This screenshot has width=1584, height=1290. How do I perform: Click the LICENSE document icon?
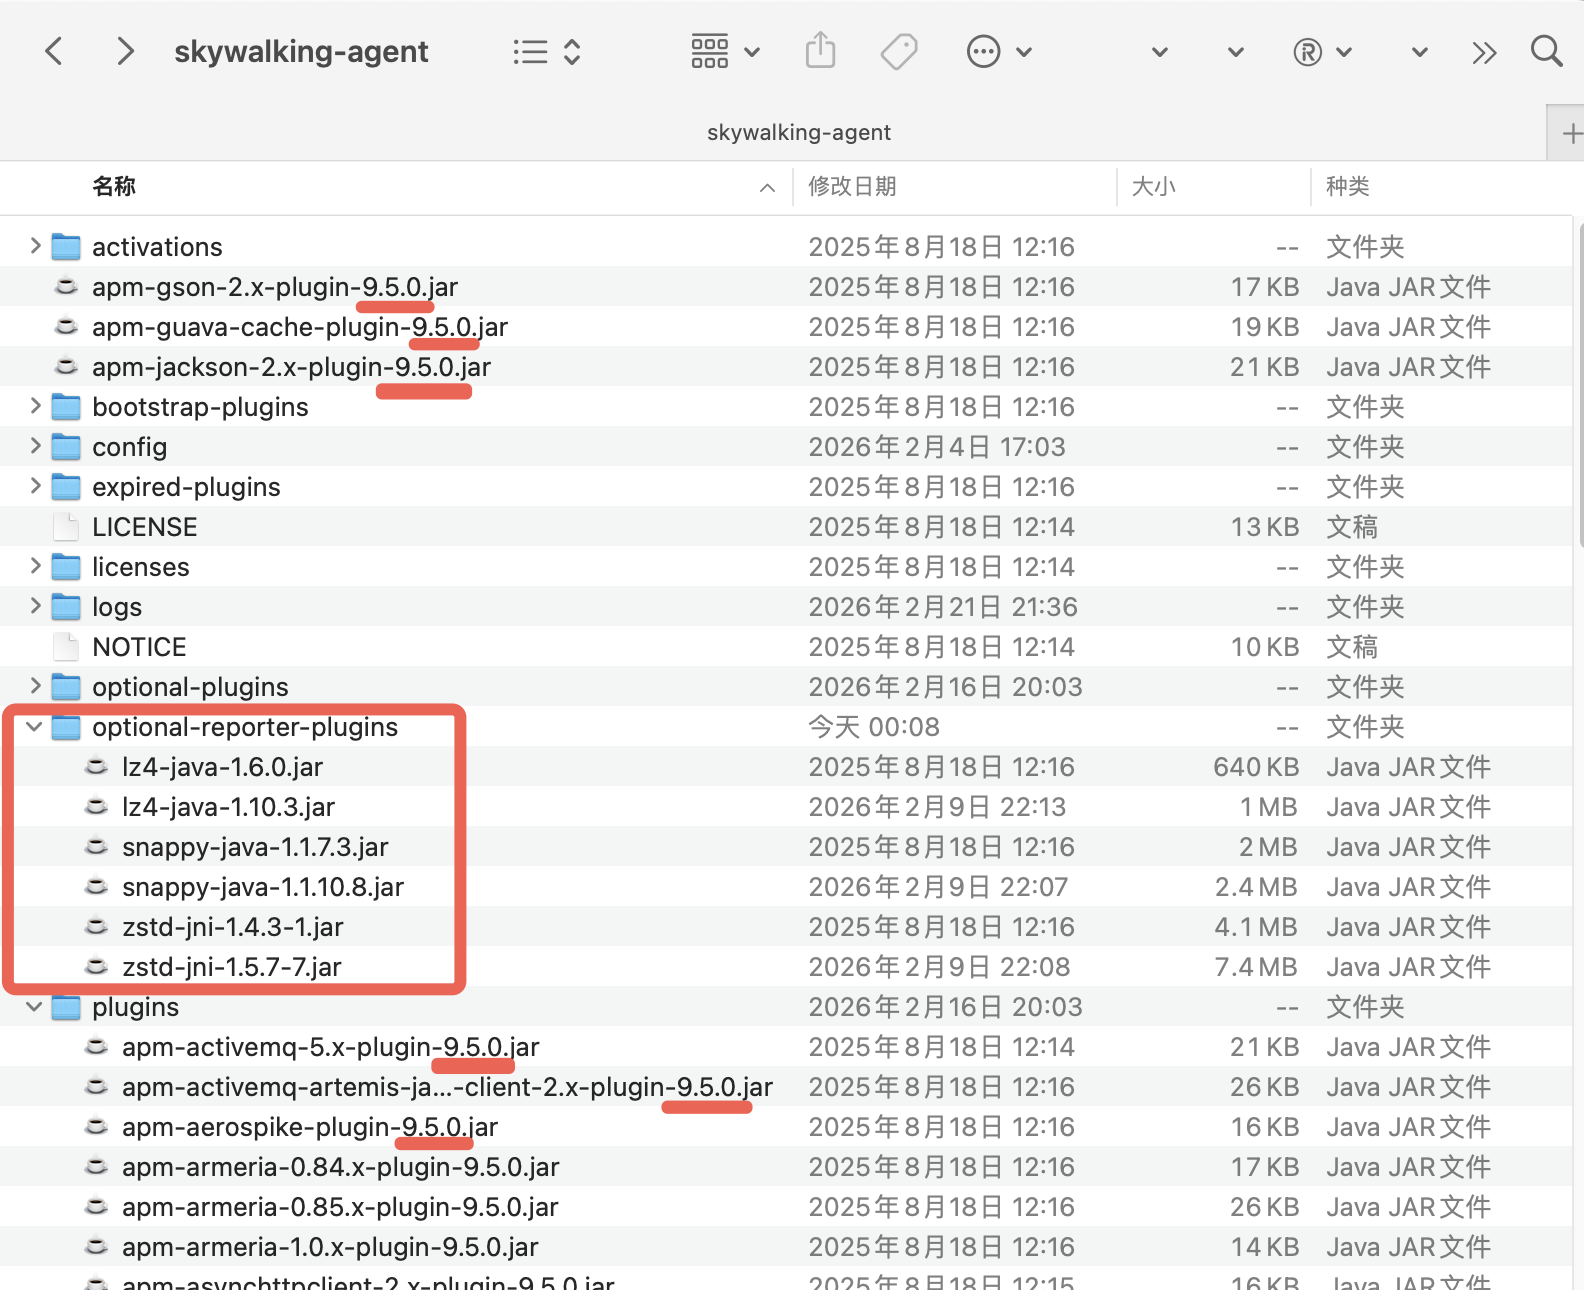click(66, 527)
